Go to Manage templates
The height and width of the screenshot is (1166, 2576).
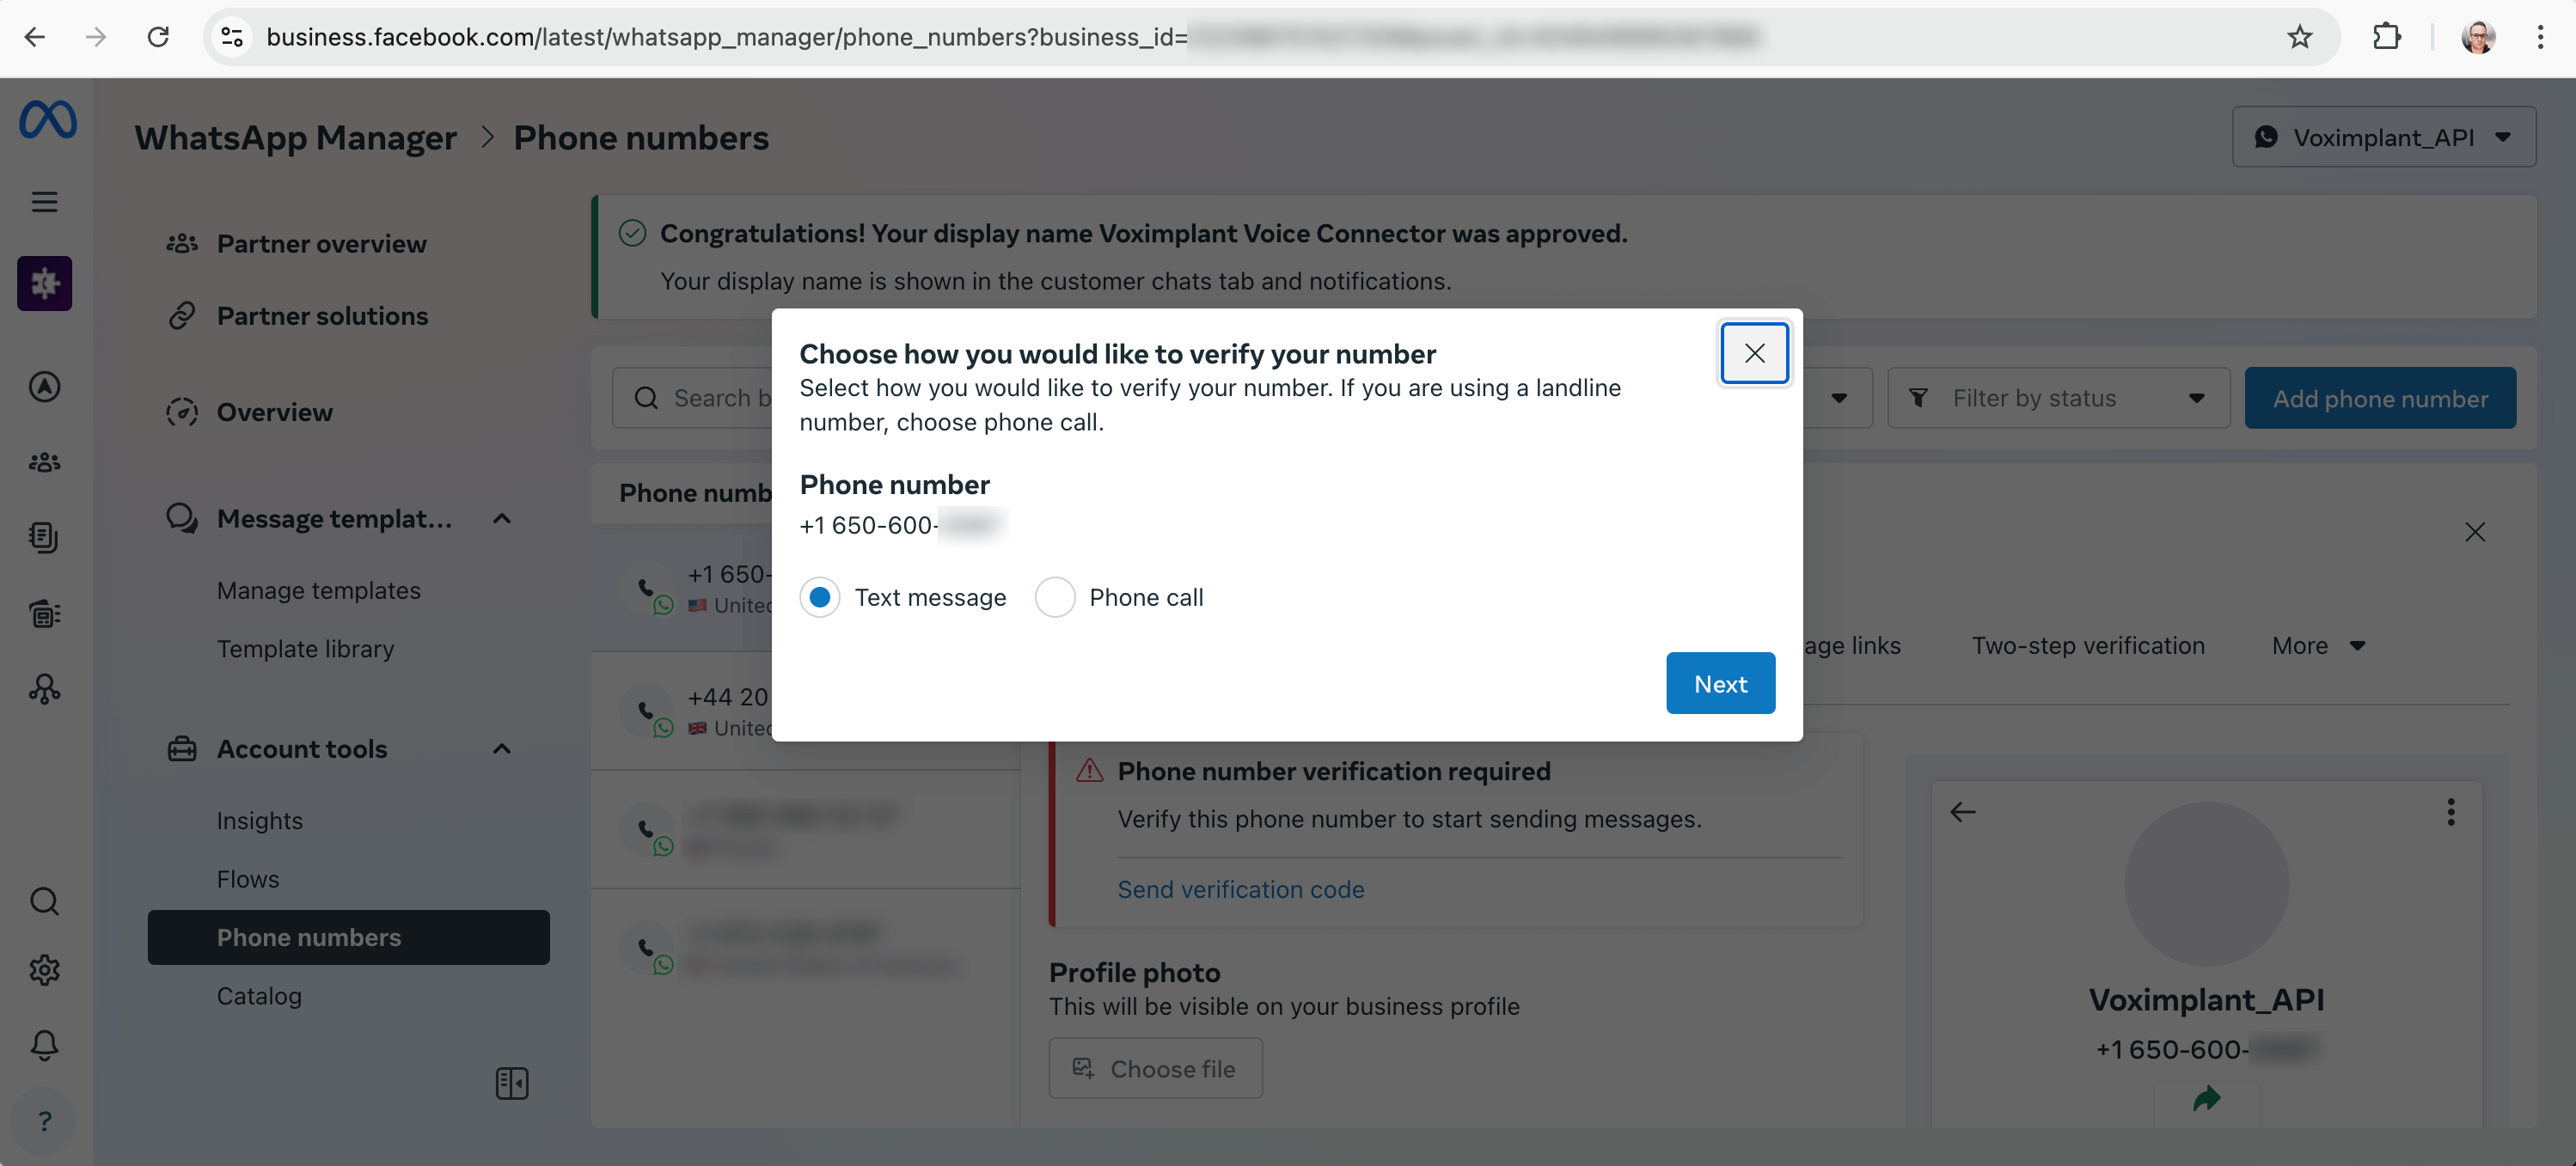tap(318, 590)
